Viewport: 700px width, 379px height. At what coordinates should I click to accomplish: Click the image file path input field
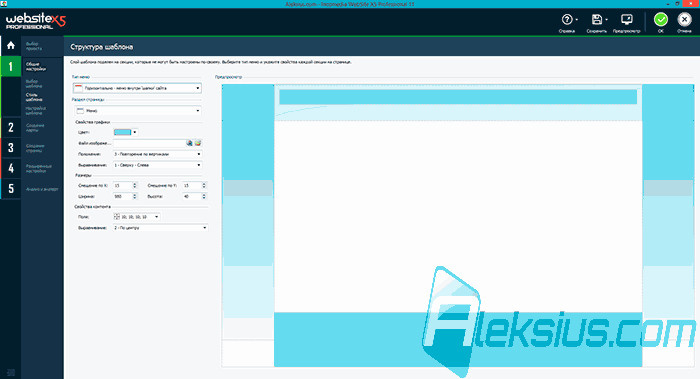[149, 143]
